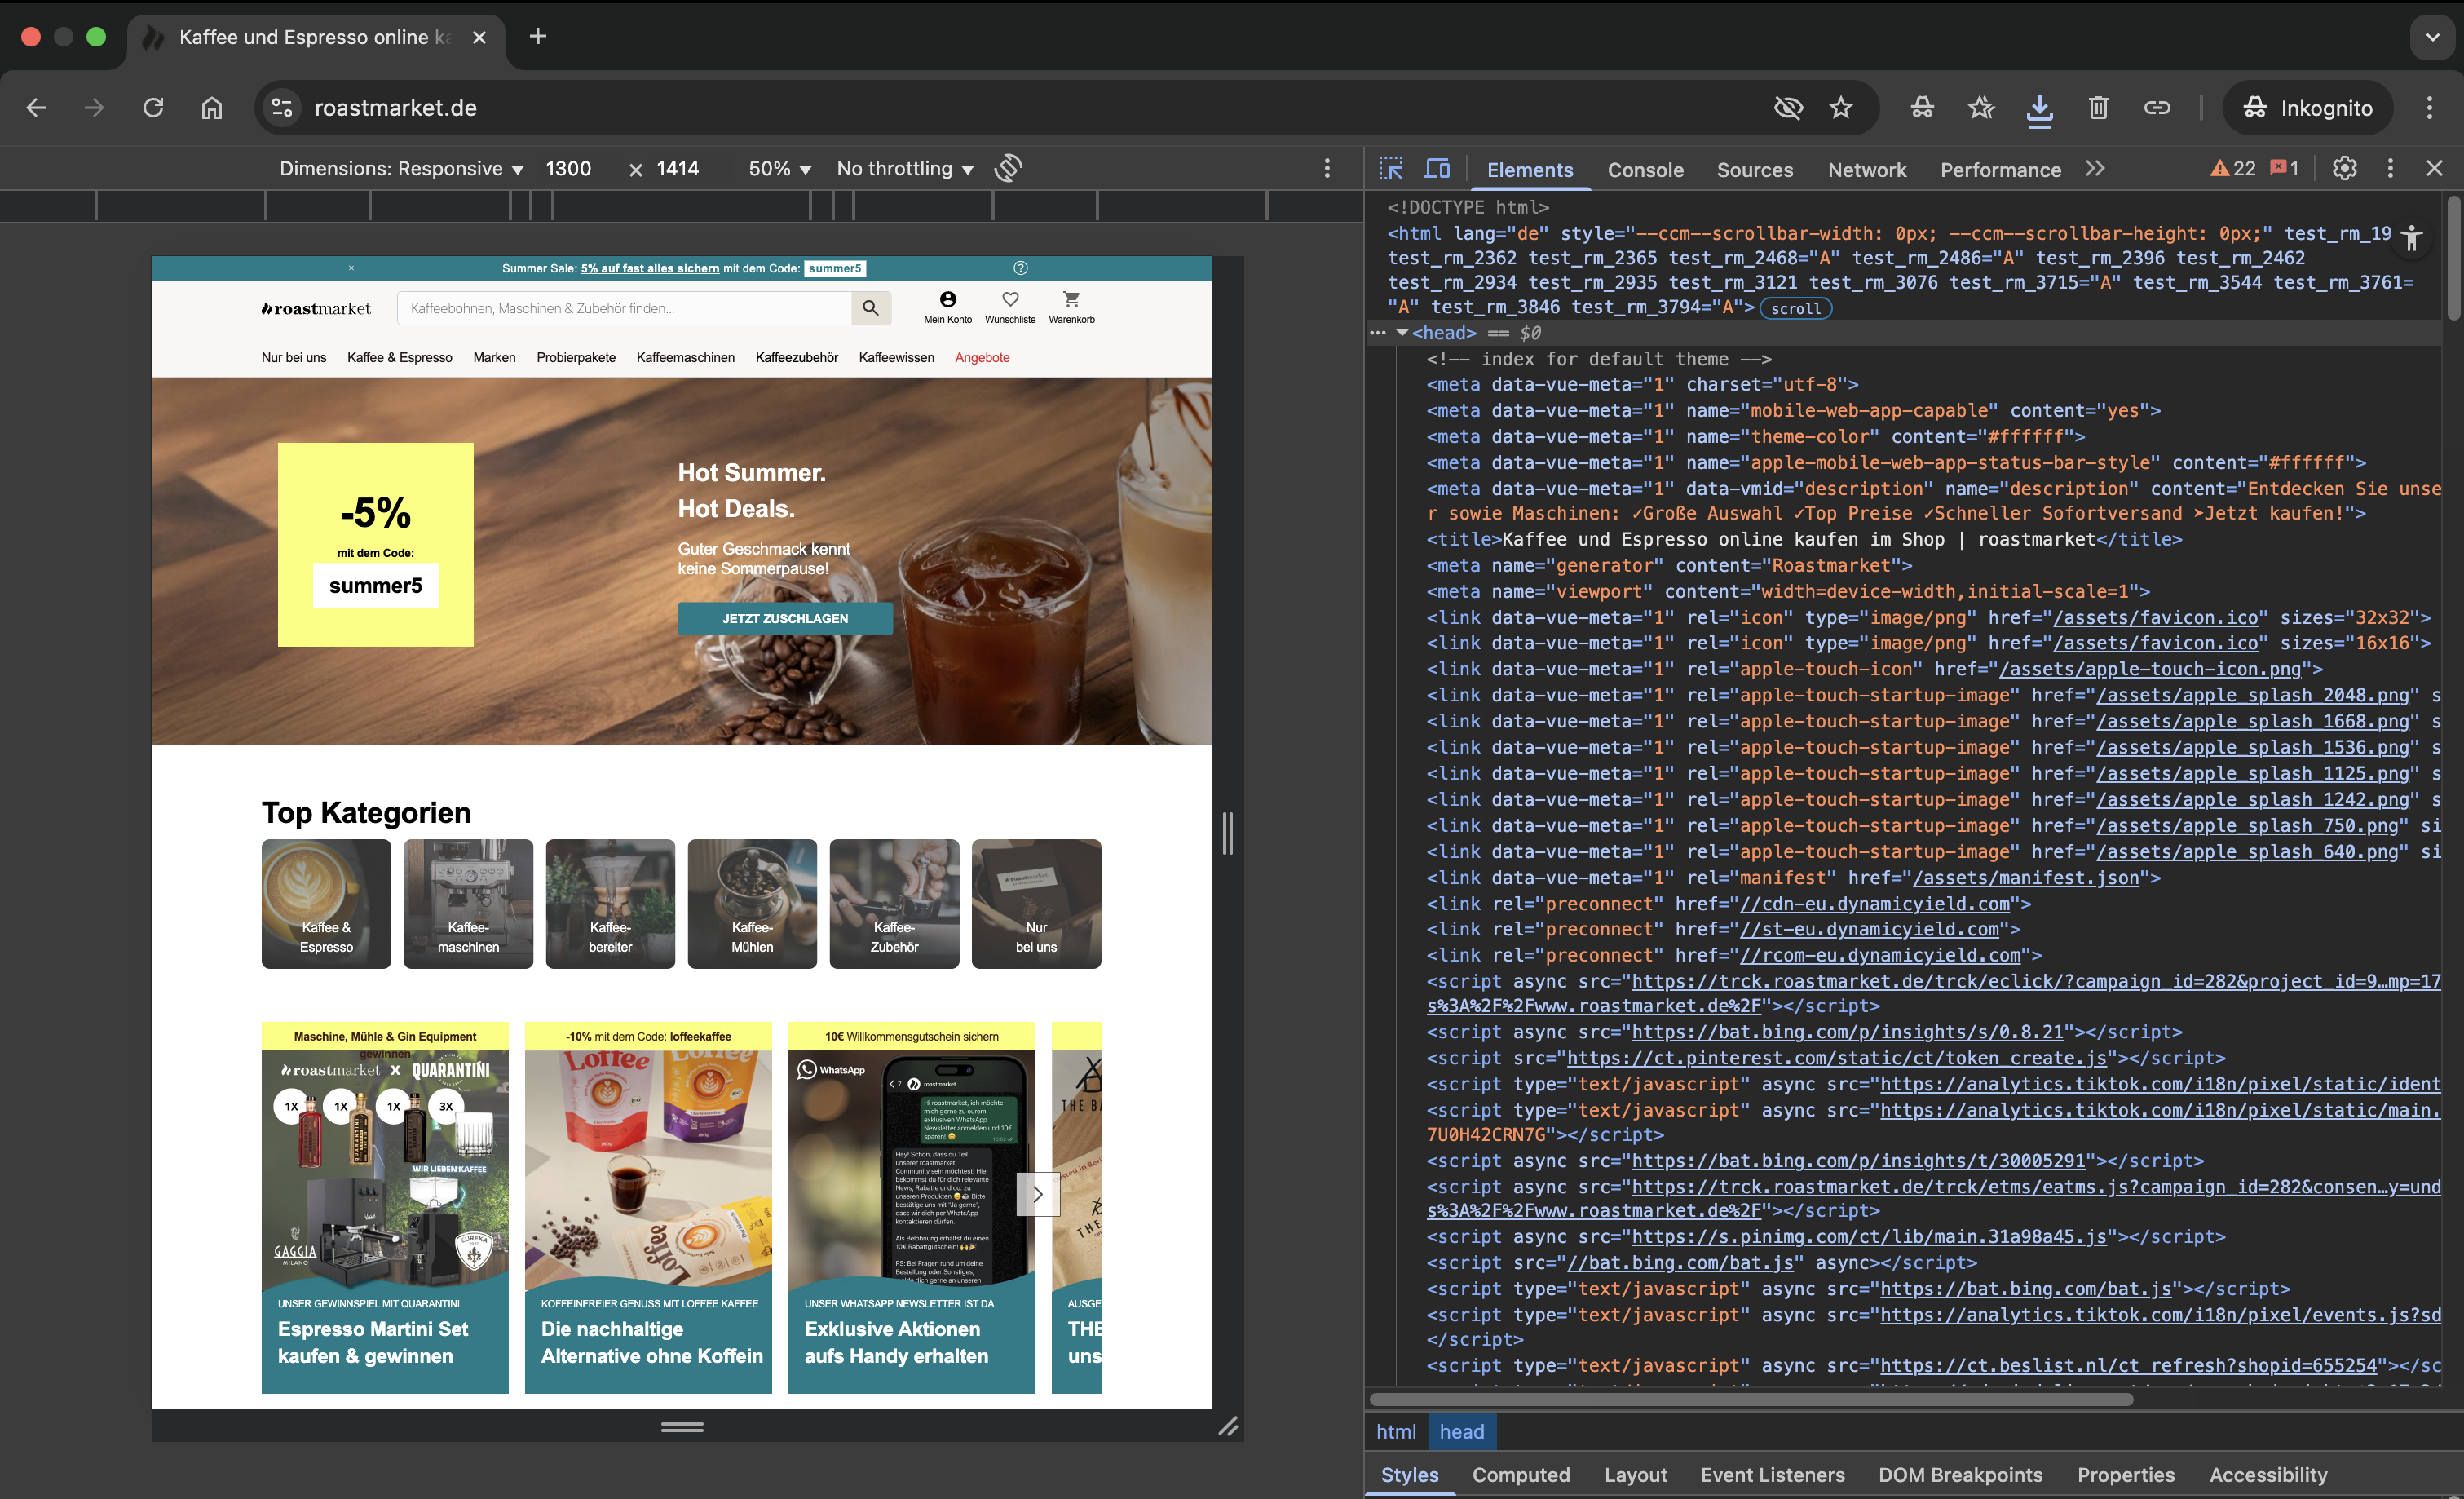Open Mein Konto account icon
The width and height of the screenshot is (2464, 1499).
946,305
